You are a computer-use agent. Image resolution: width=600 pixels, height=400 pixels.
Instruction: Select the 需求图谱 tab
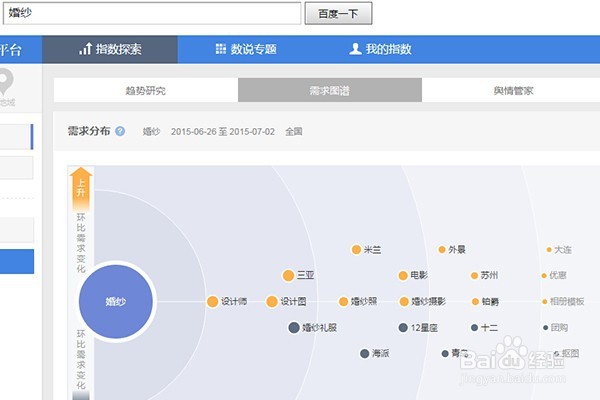click(330, 90)
